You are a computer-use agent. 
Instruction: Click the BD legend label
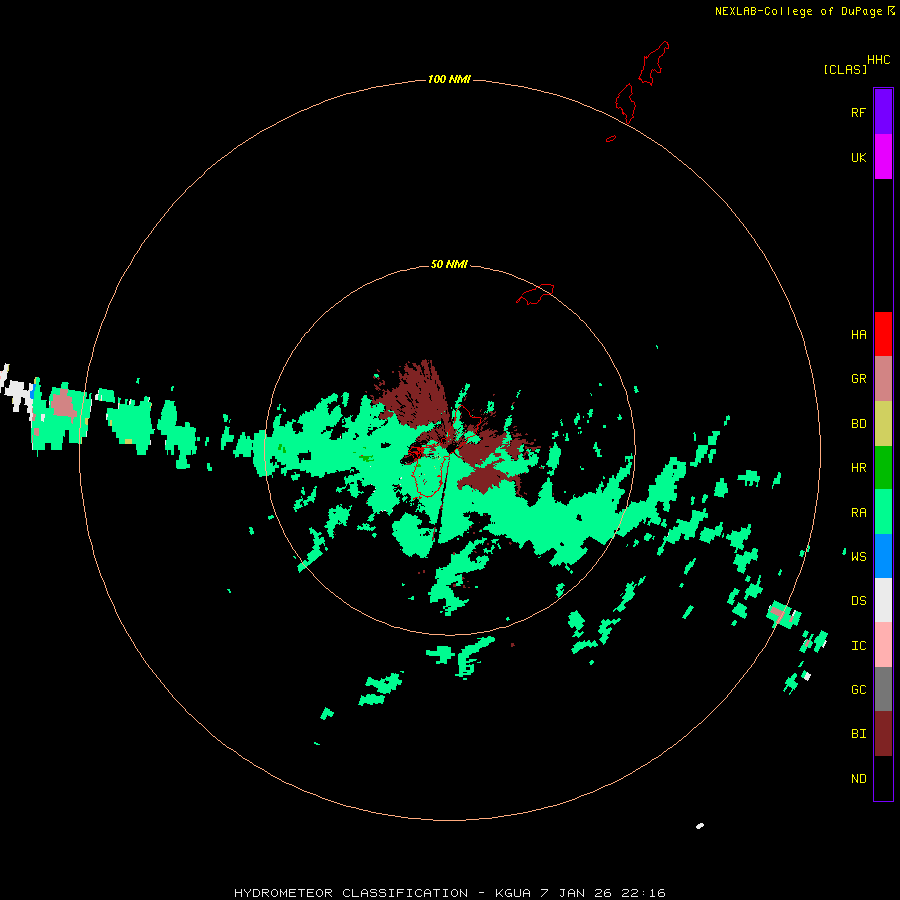858,424
